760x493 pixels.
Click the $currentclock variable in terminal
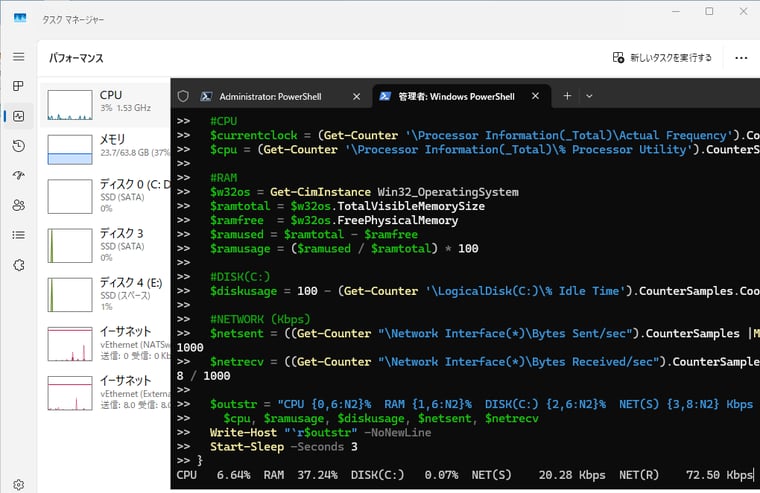click(253, 135)
